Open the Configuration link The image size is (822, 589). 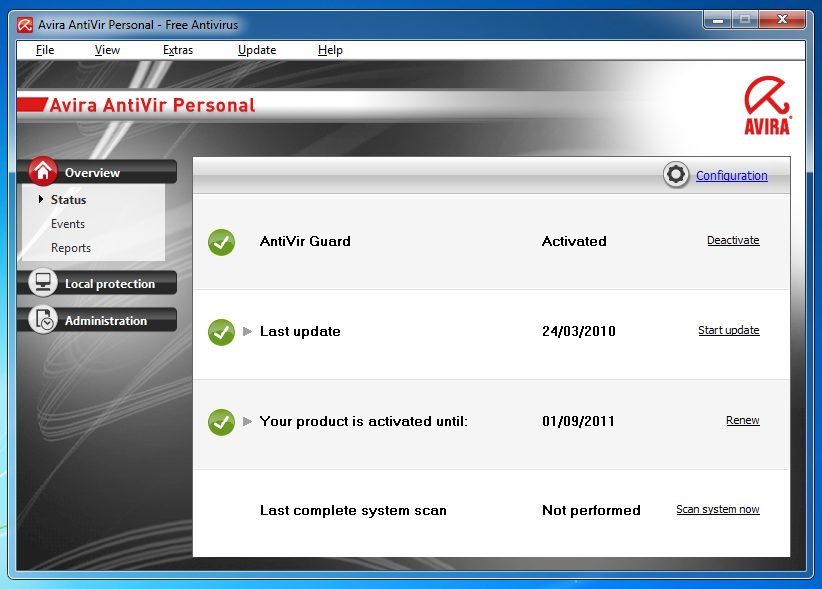coord(731,176)
